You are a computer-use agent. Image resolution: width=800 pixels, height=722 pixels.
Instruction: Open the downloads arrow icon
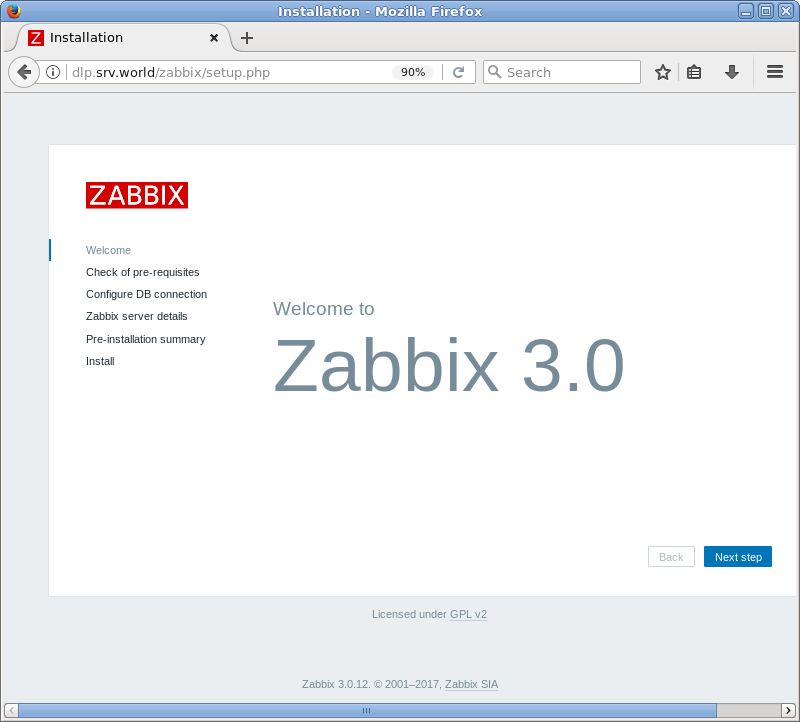732,72
